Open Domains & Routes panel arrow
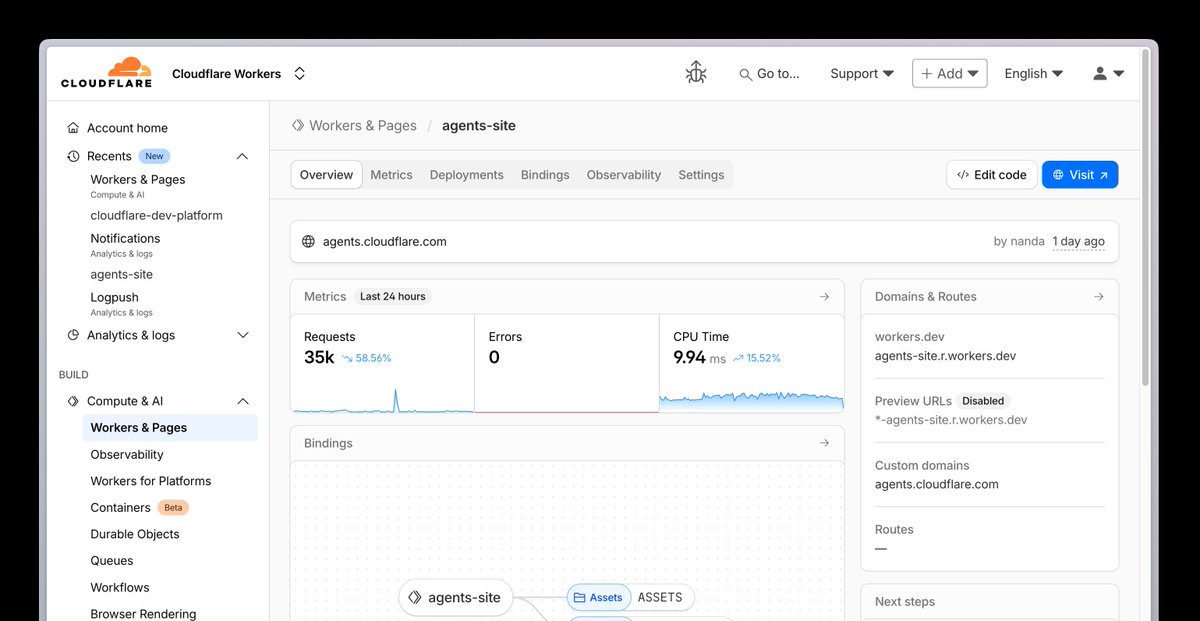 pos(1098,296)
